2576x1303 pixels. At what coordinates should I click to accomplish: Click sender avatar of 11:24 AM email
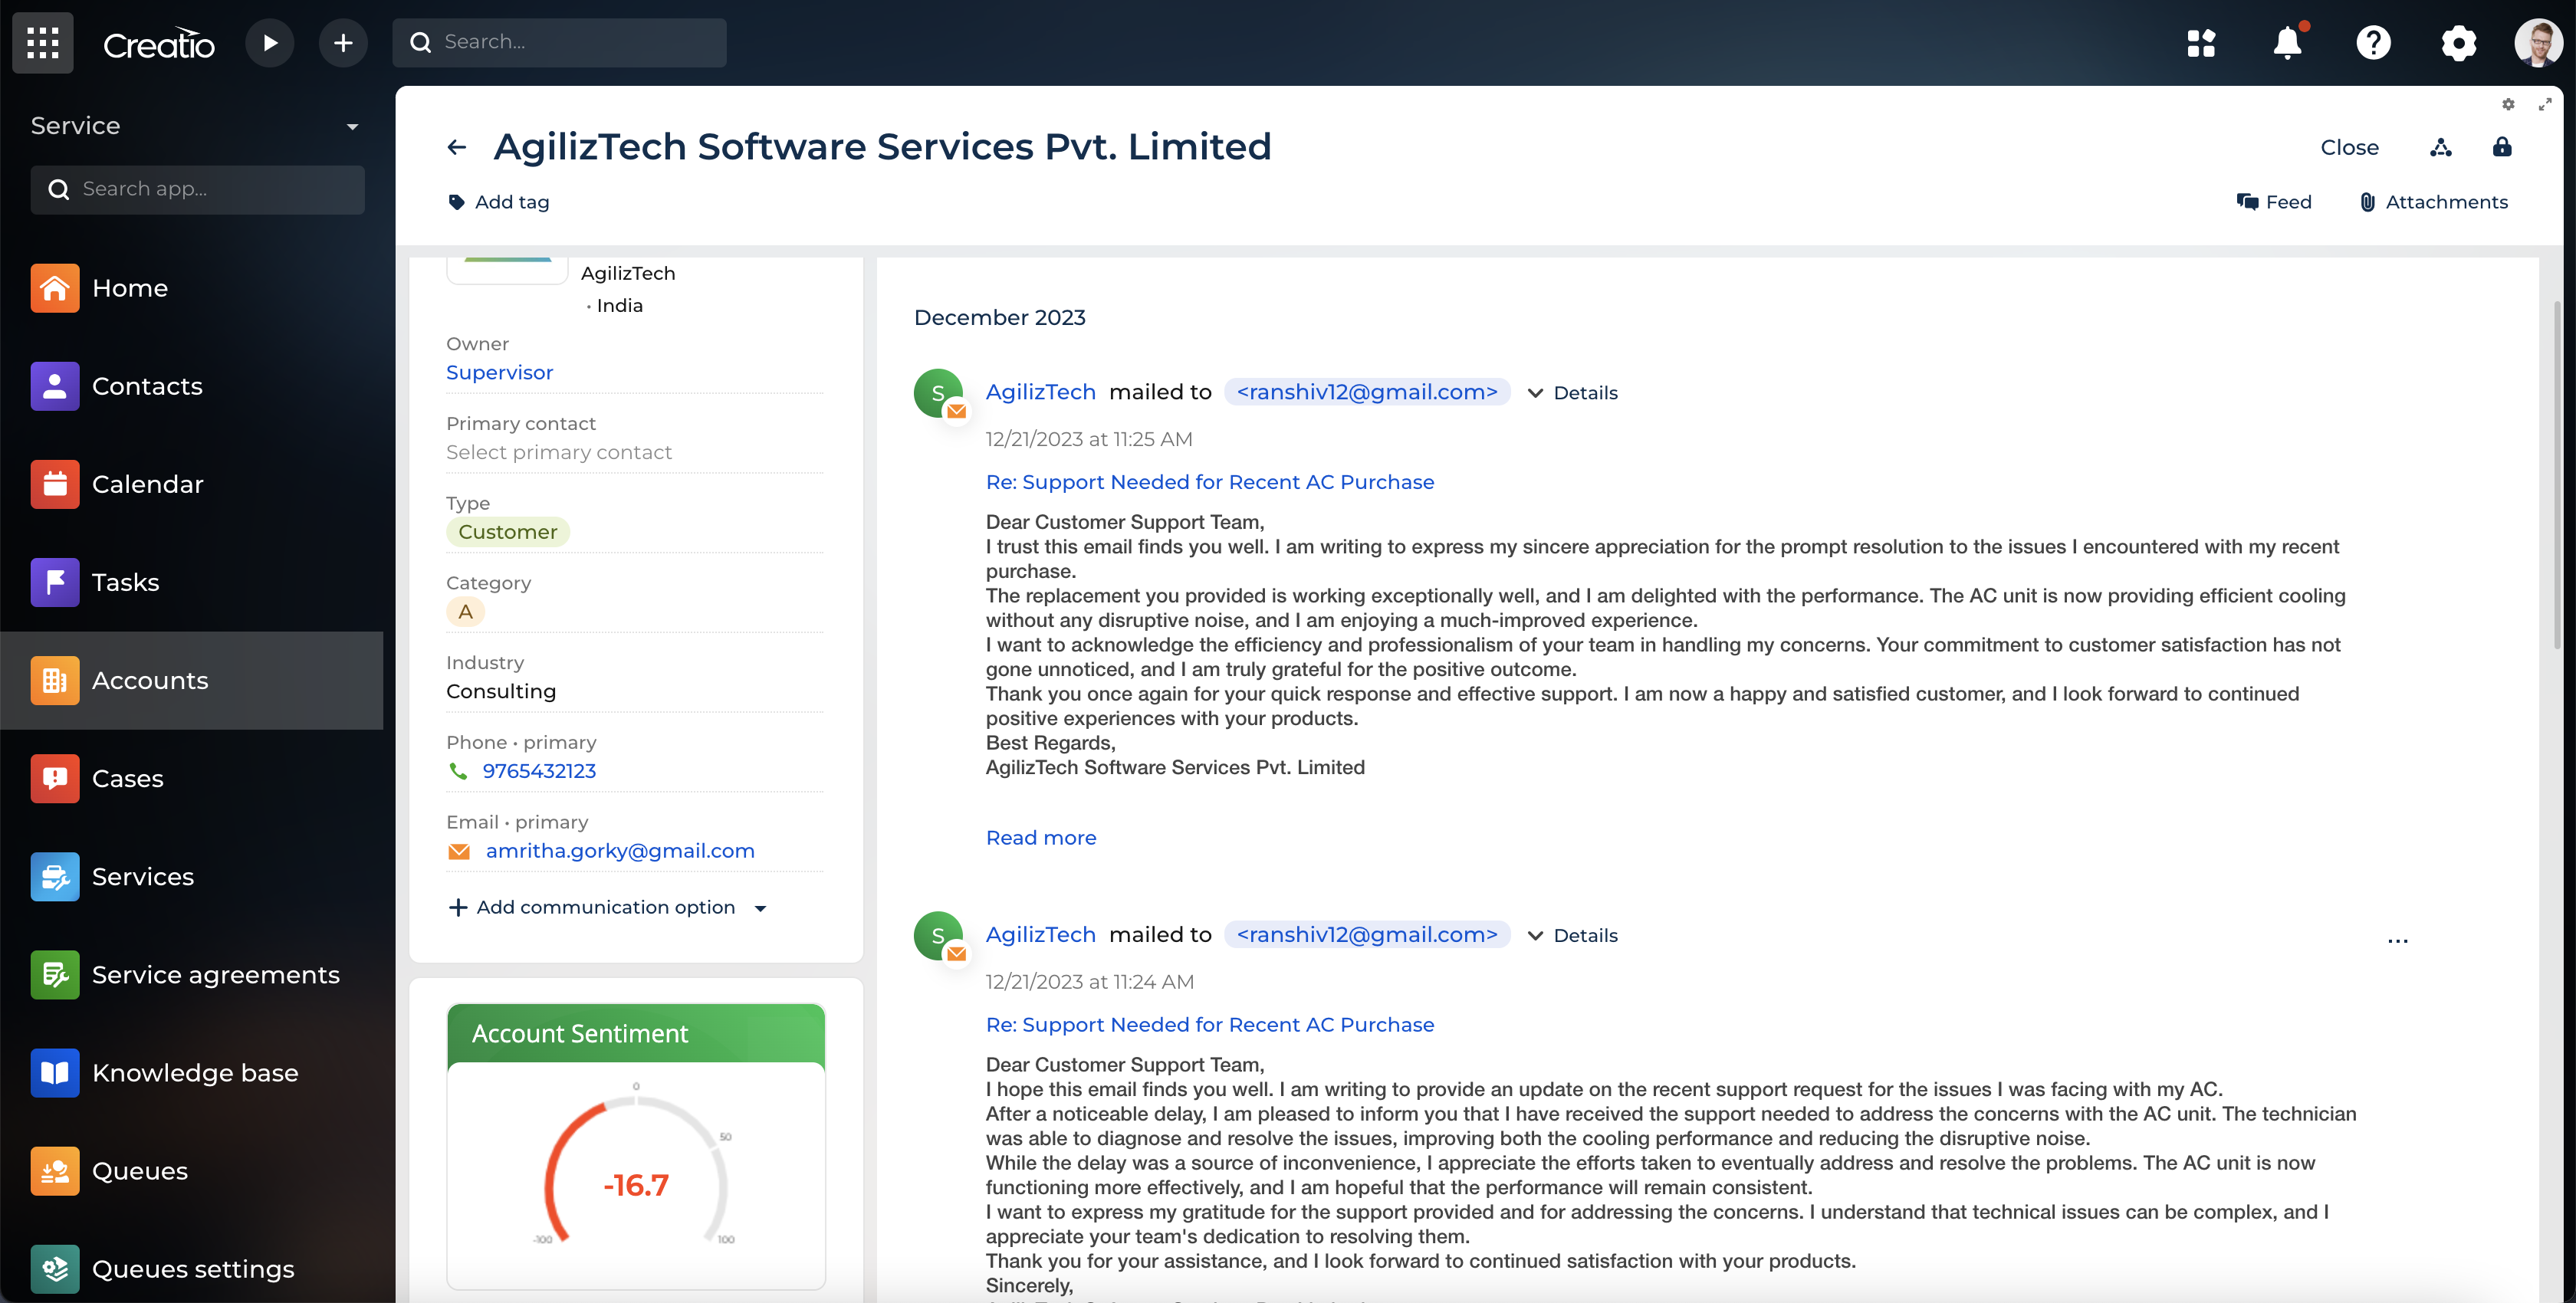[x=938, y=935]
